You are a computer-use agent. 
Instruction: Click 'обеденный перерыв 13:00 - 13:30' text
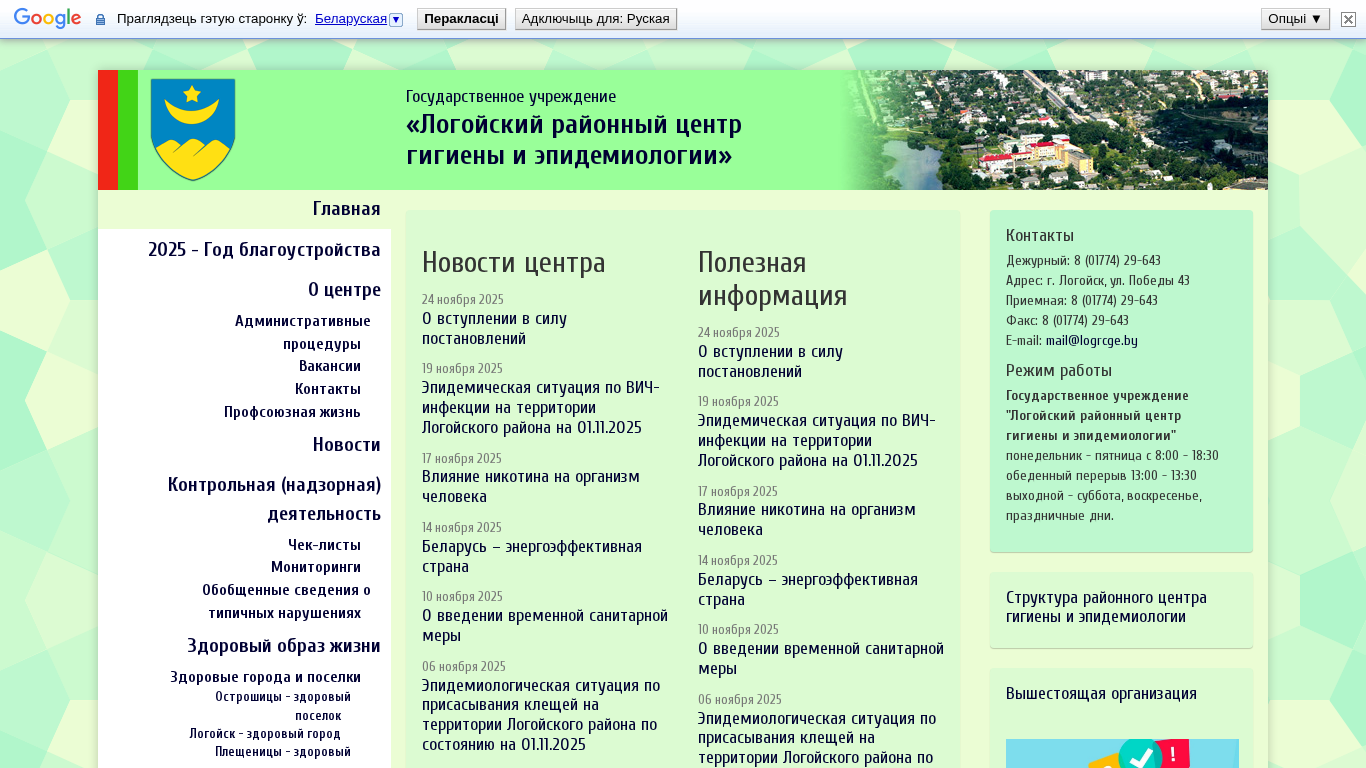click(1101, 476)
